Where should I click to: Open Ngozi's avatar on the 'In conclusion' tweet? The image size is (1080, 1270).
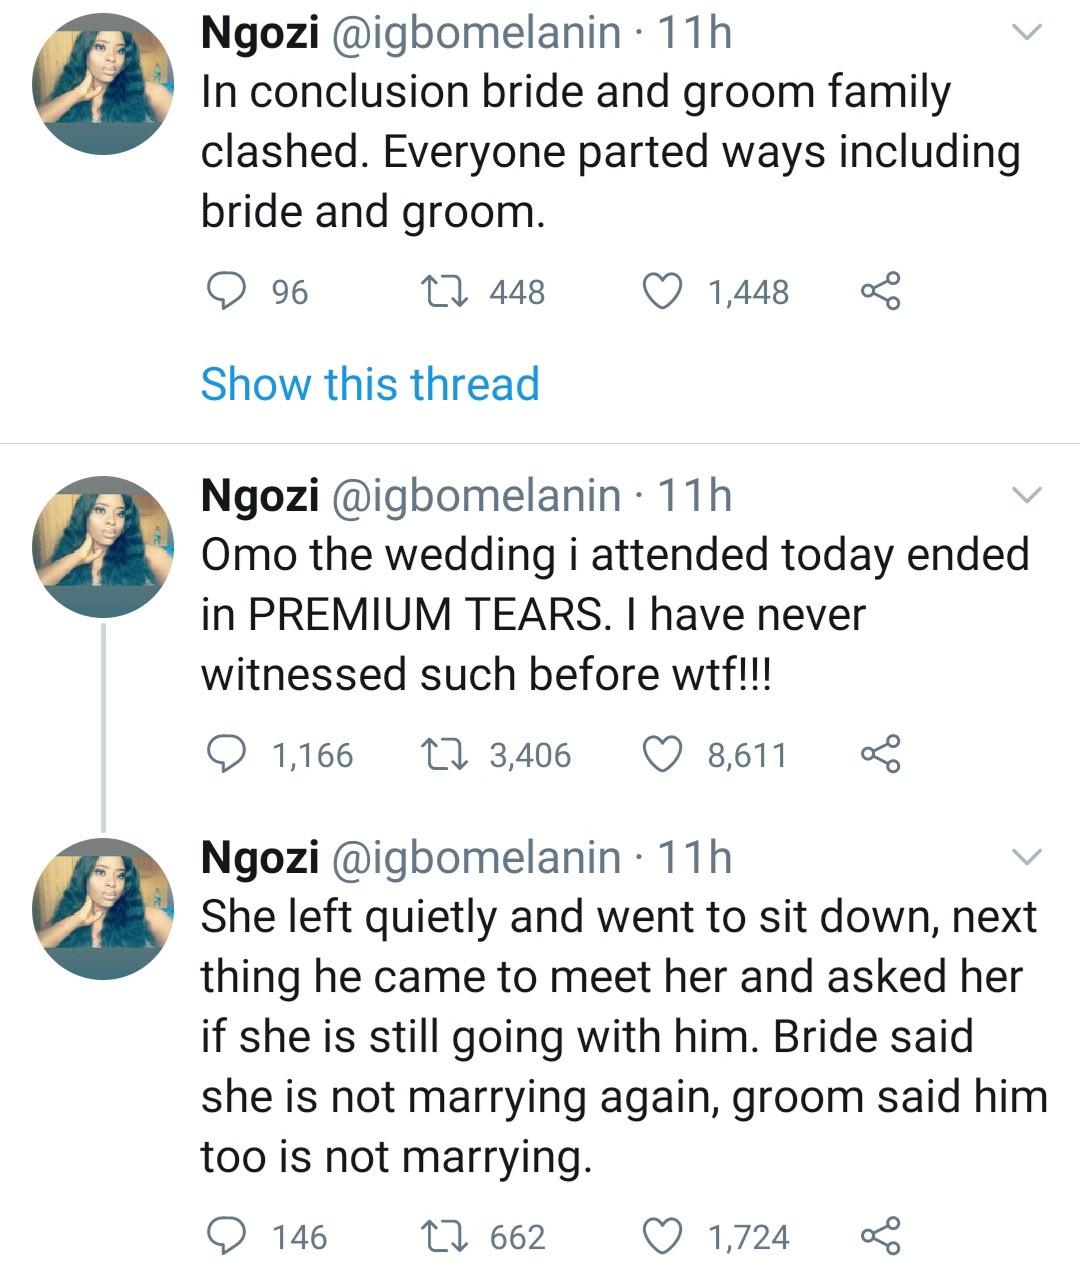[103, 85]
